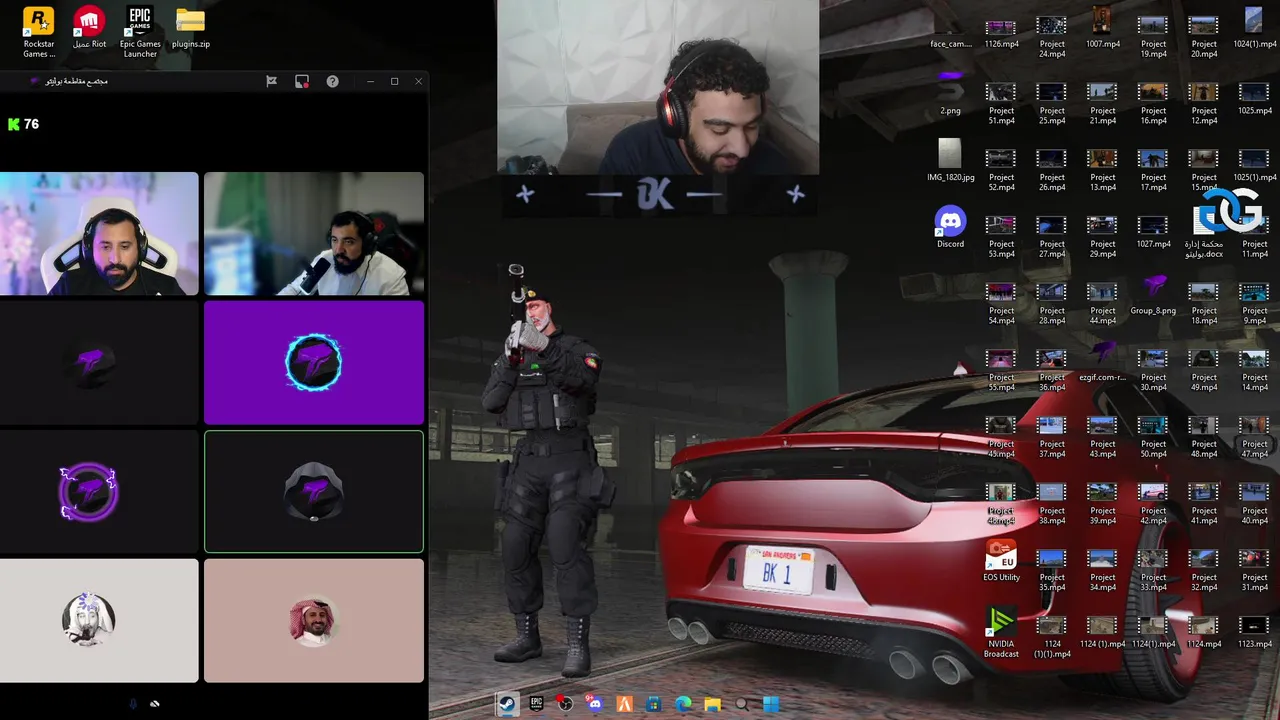Select the IMG_1820.jpg desktop file
The width and height of the screenshot is (1280, 720).
(950, 161)
